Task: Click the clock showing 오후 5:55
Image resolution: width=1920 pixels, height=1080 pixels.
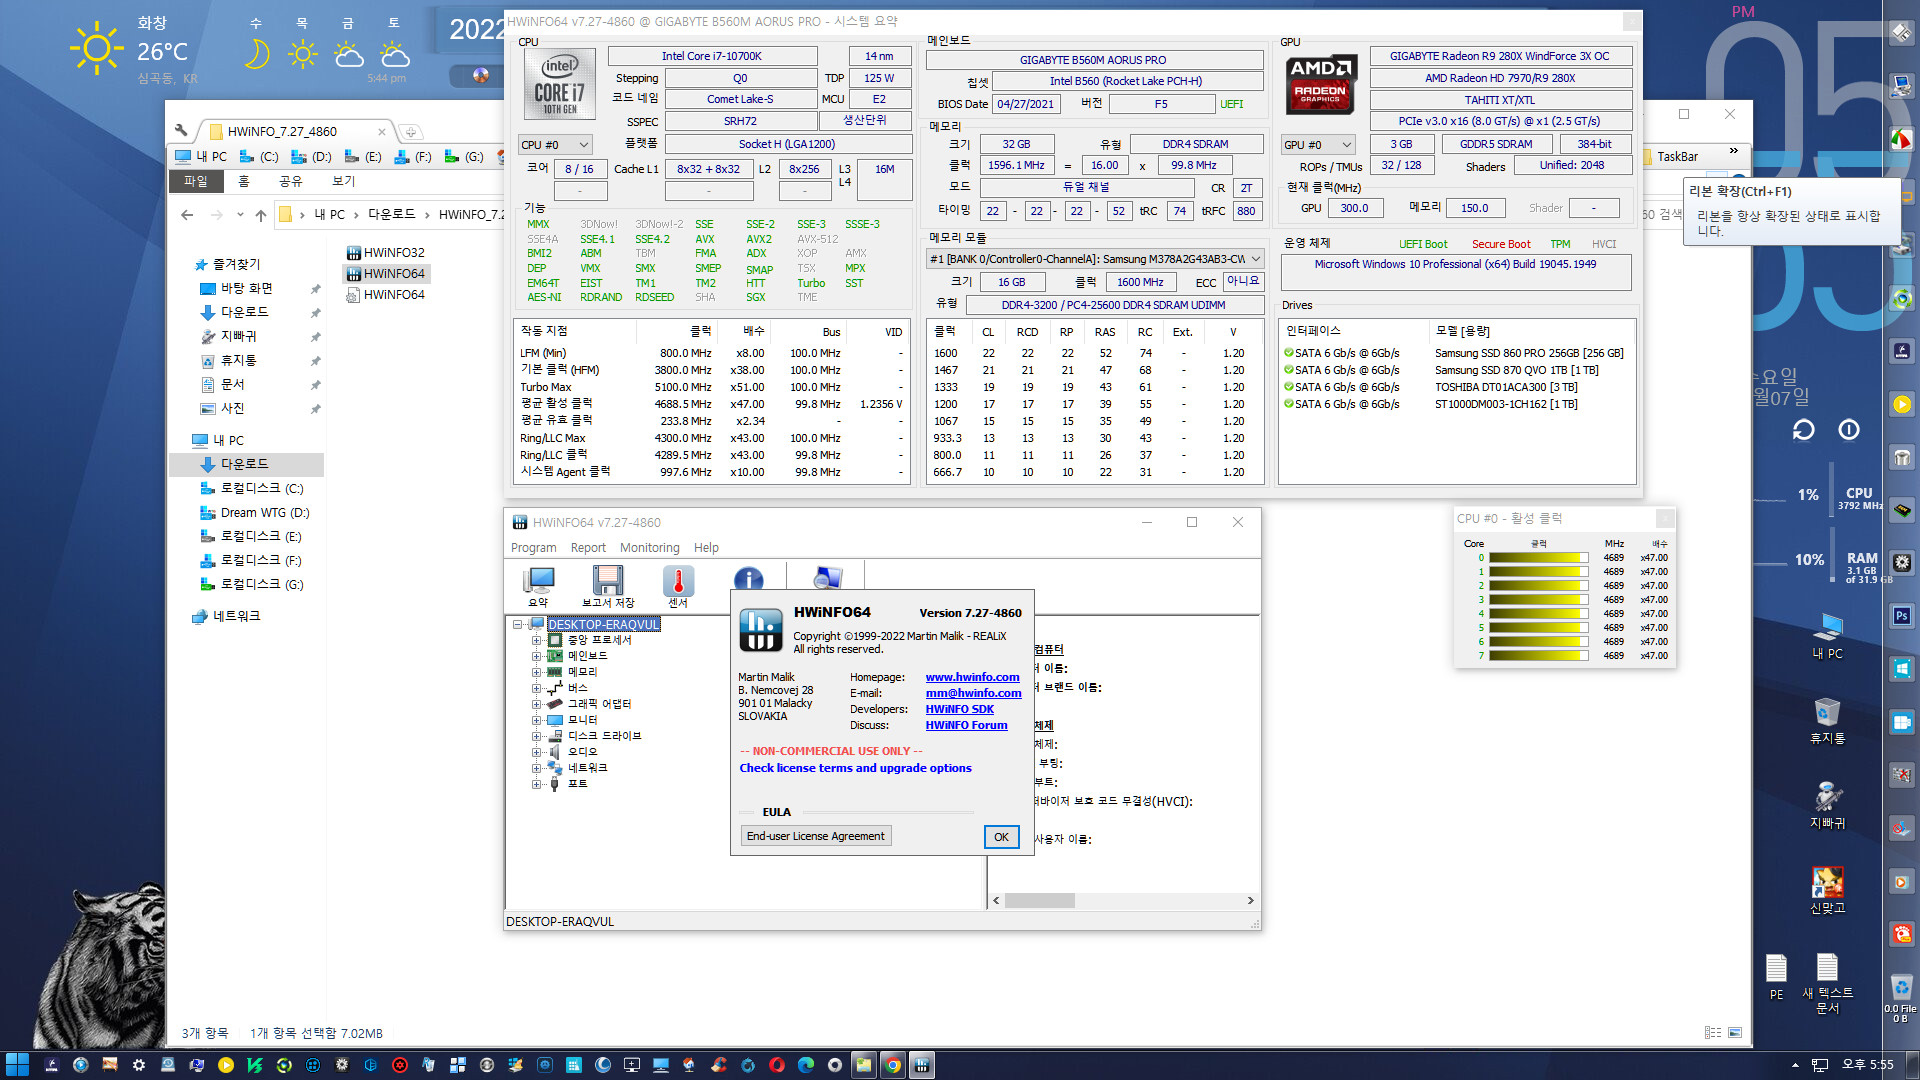Action: click(x=1867, y=1065)
